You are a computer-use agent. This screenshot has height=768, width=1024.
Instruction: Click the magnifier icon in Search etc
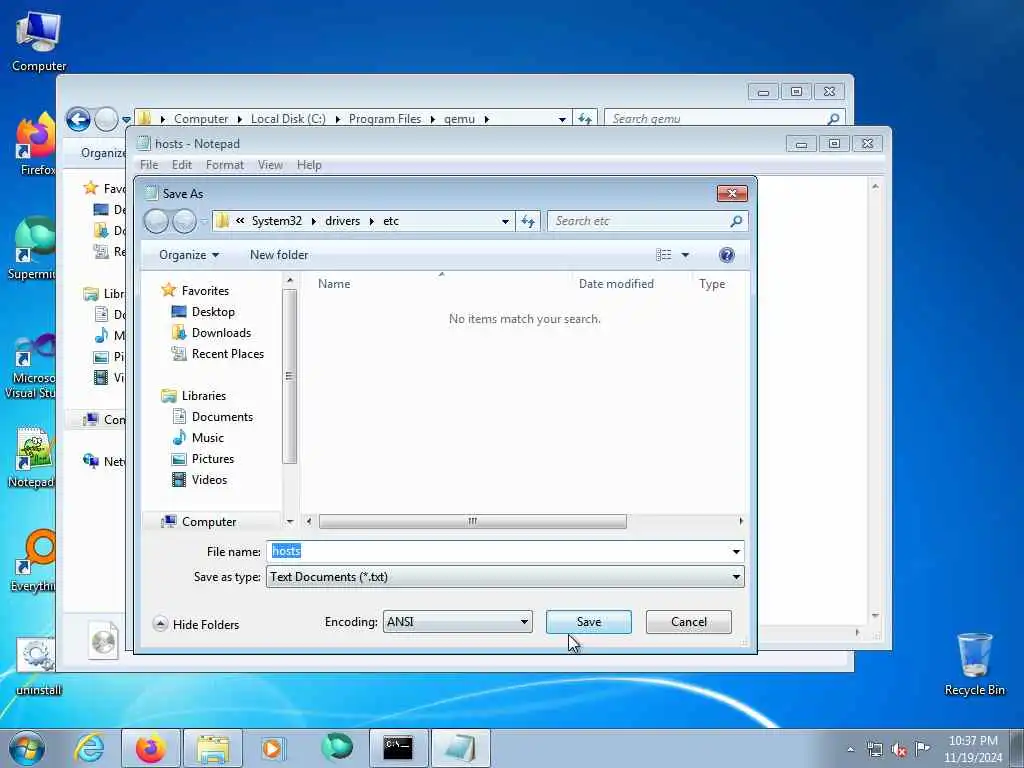[x=736, y=221]
